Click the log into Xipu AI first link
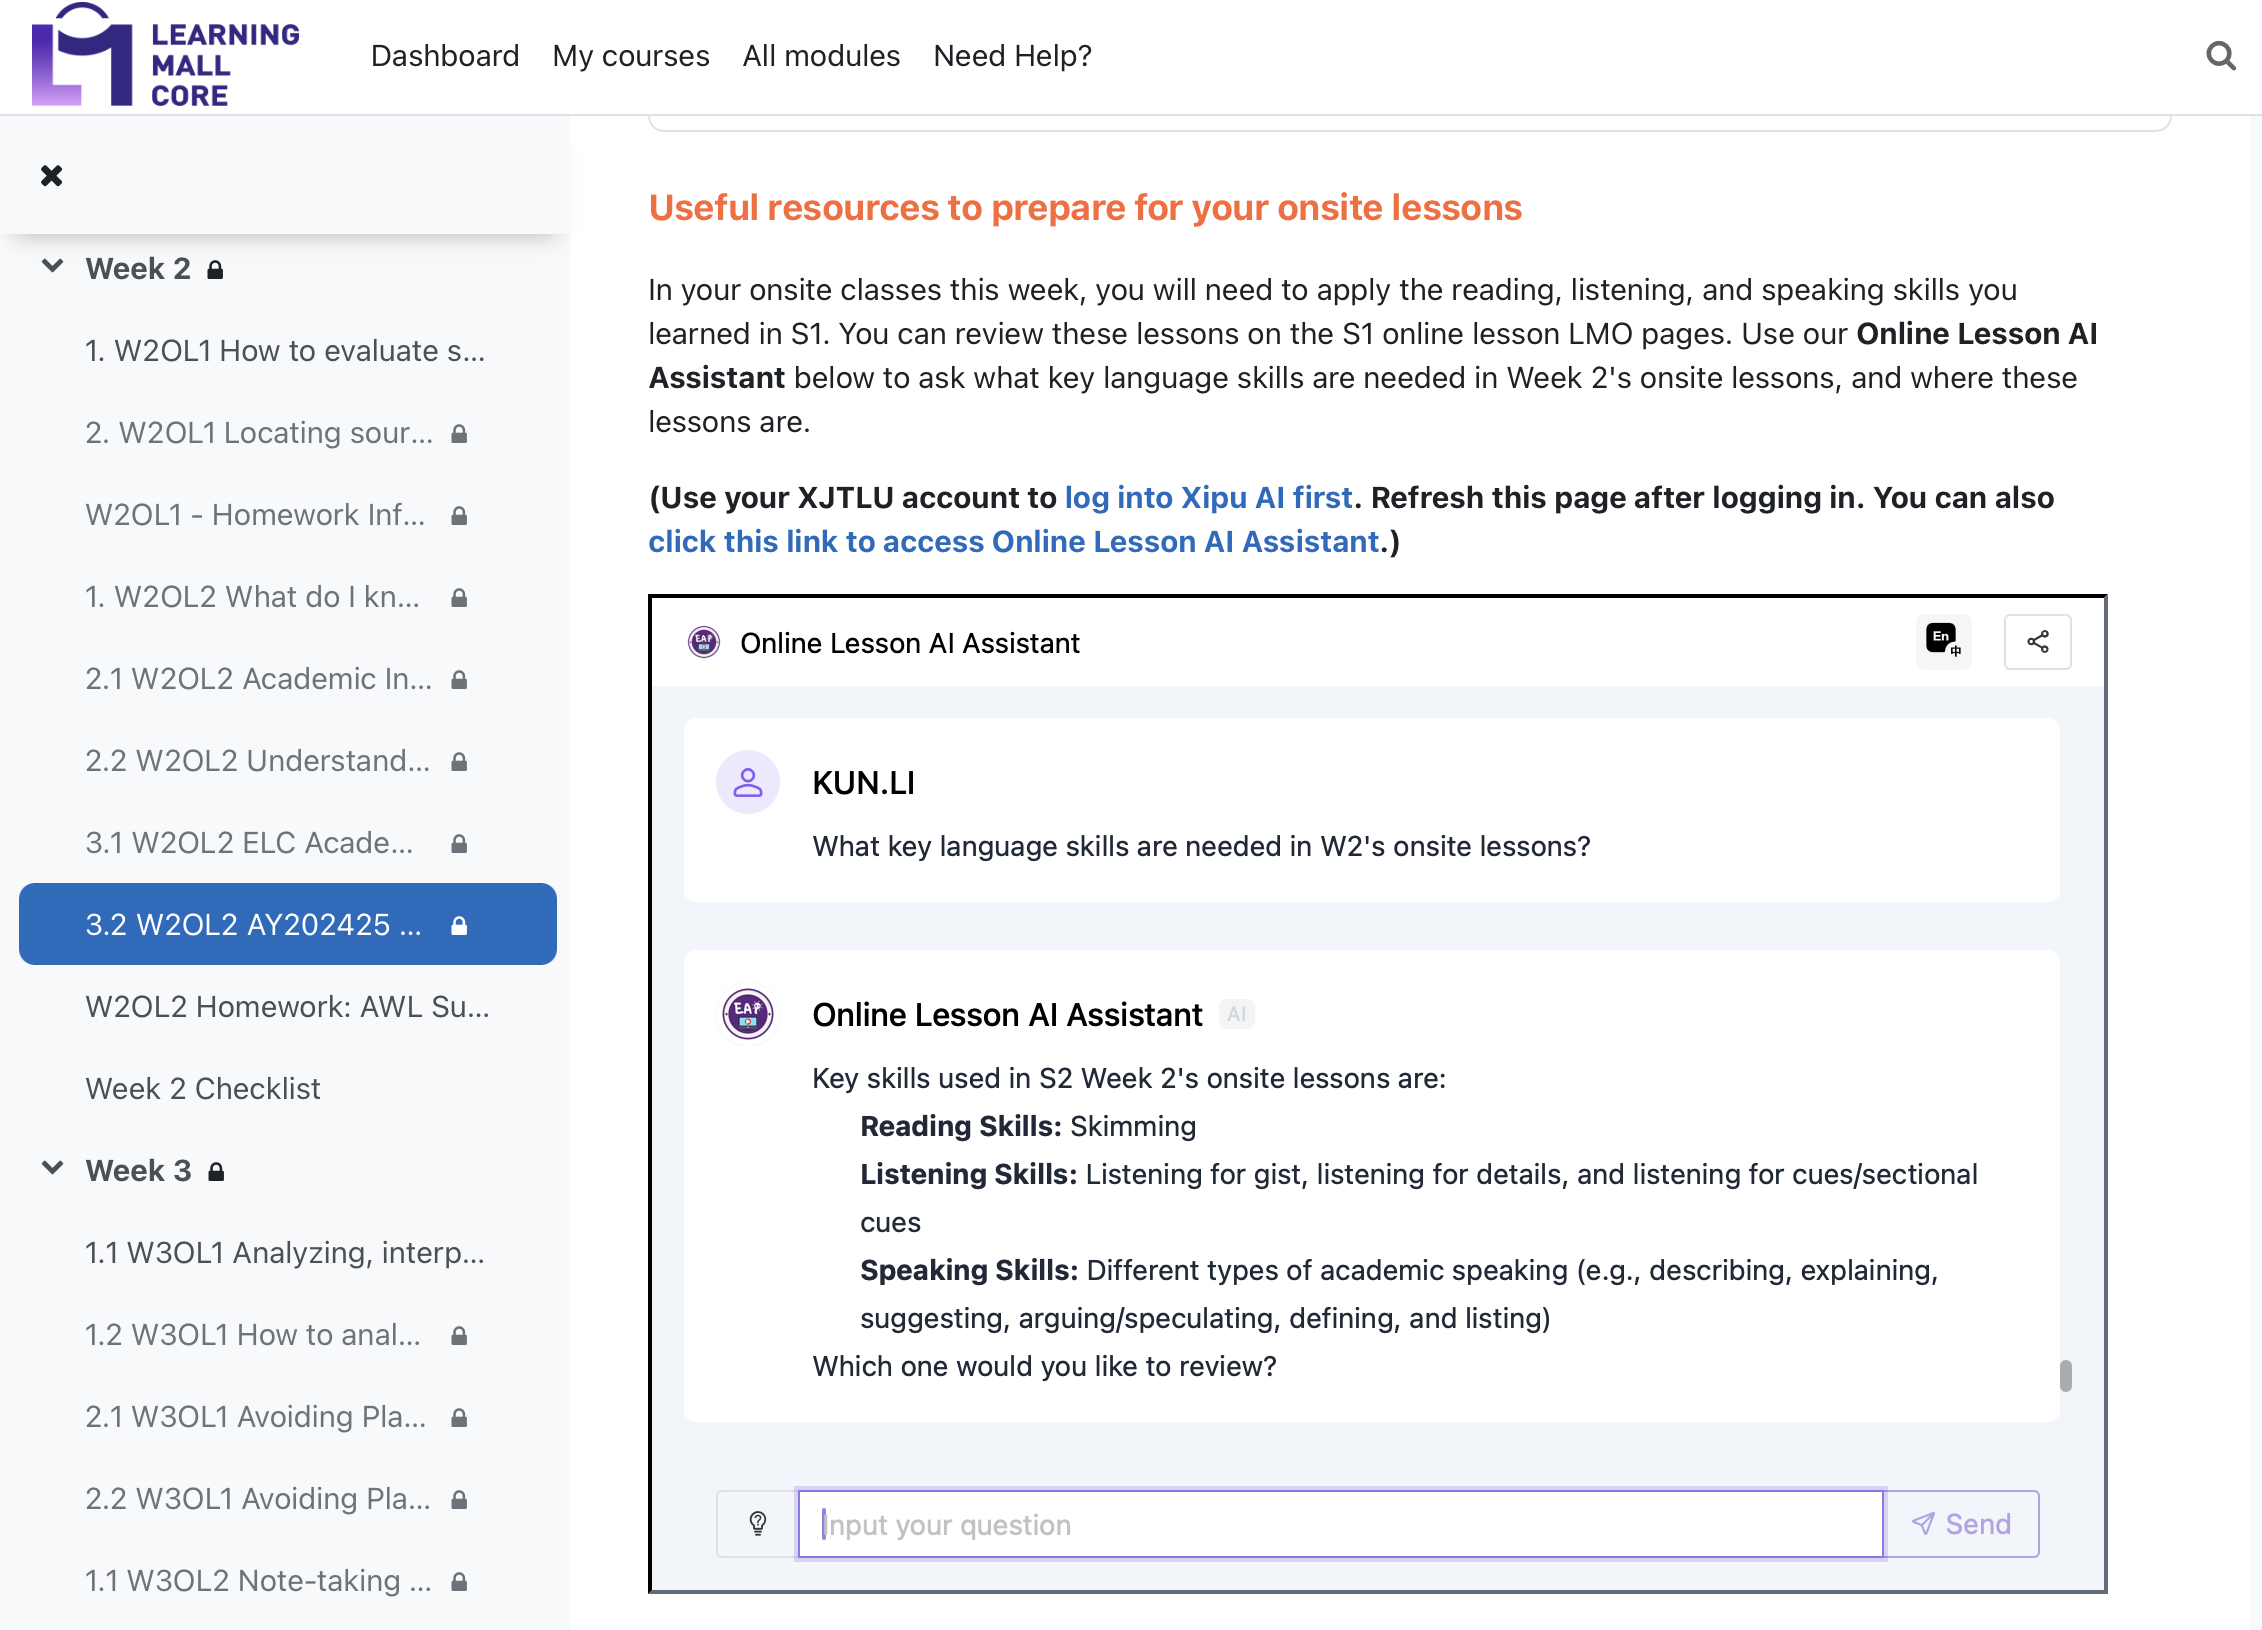The height and width of the screenshot is (1630, 2262). point(1208,497)
